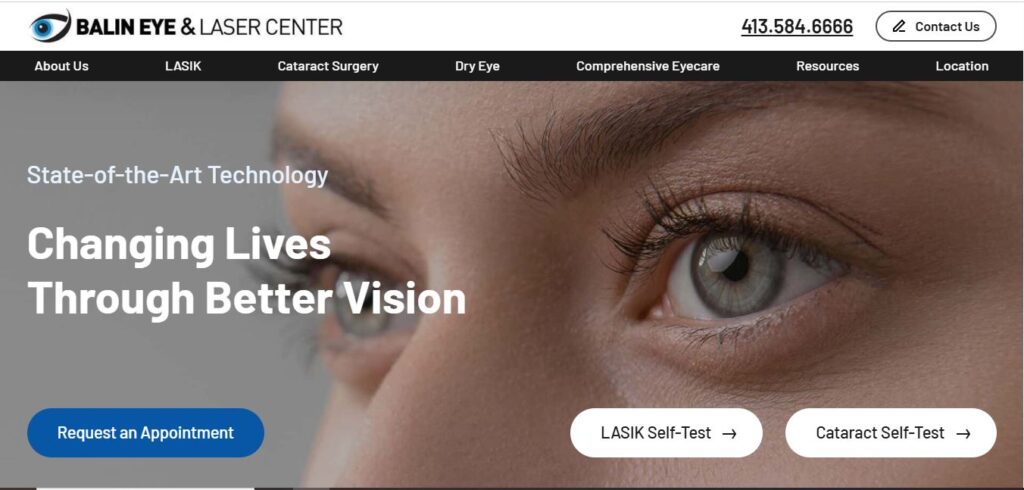
Task: Open the About Us menu
Action: 61,66
